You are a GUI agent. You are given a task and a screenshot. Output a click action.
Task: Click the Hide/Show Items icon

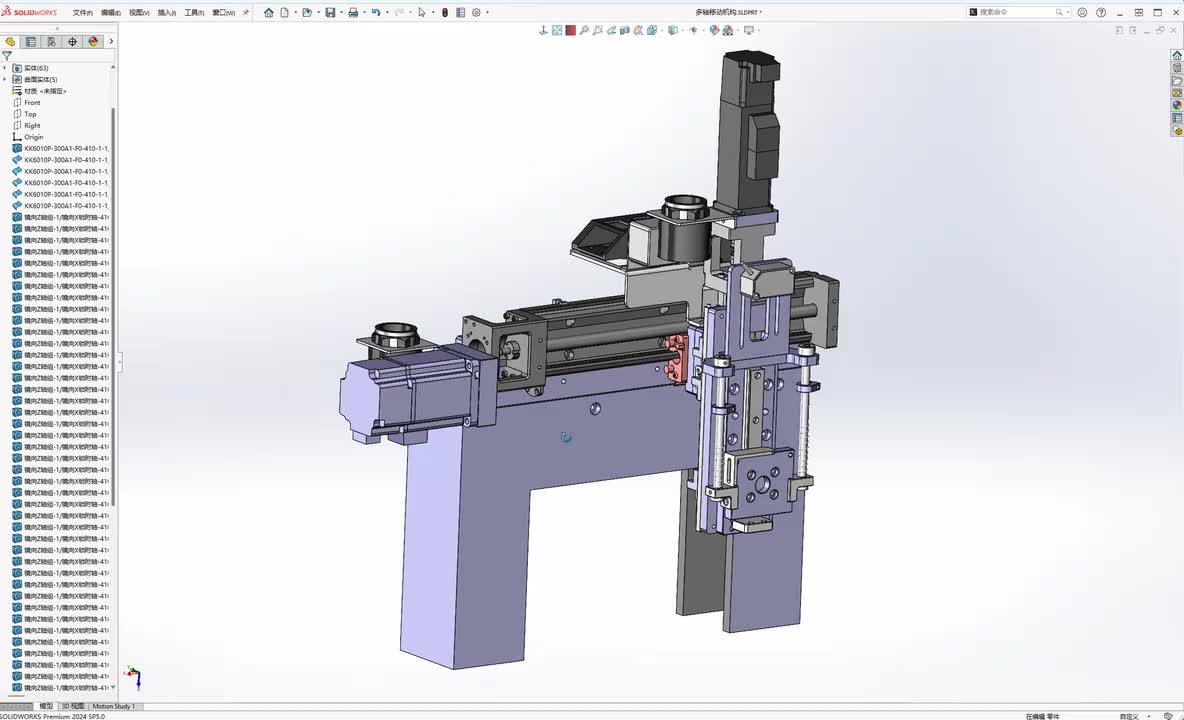693,30
